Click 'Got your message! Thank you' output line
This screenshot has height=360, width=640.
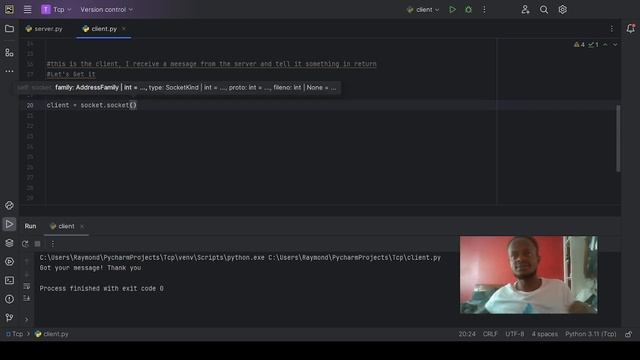90,268
